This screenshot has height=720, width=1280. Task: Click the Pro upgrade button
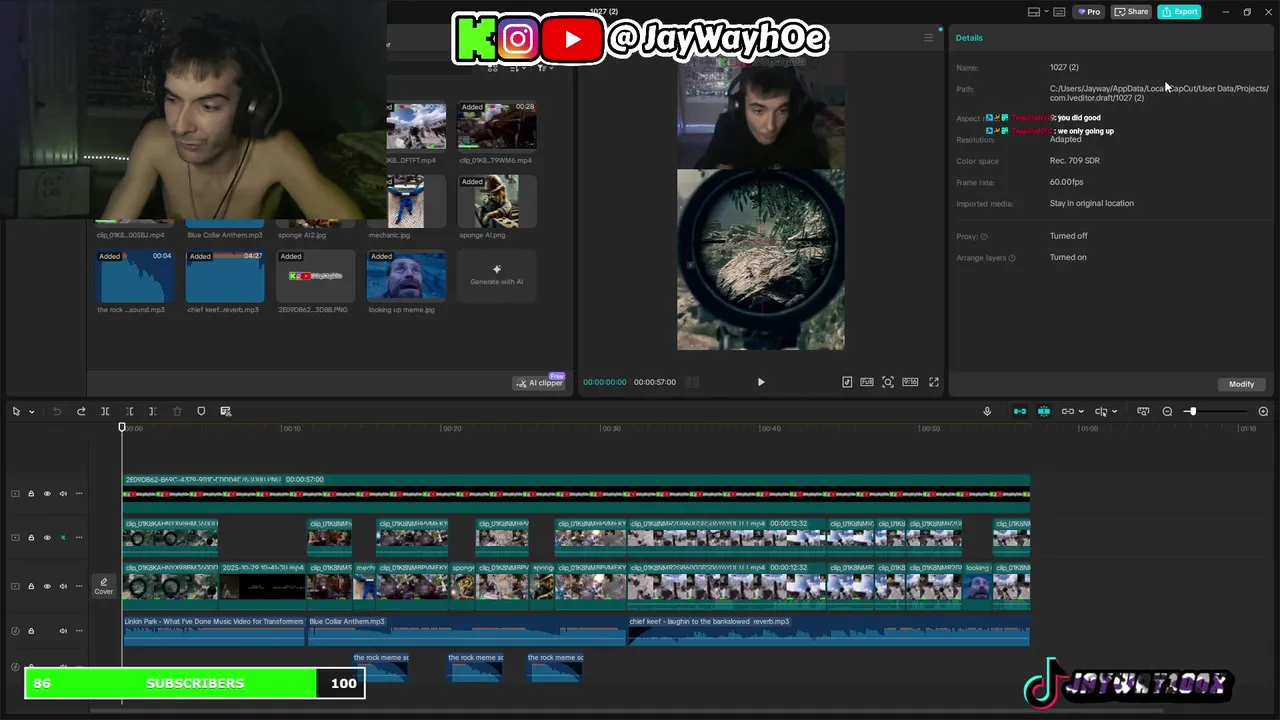1089,12
